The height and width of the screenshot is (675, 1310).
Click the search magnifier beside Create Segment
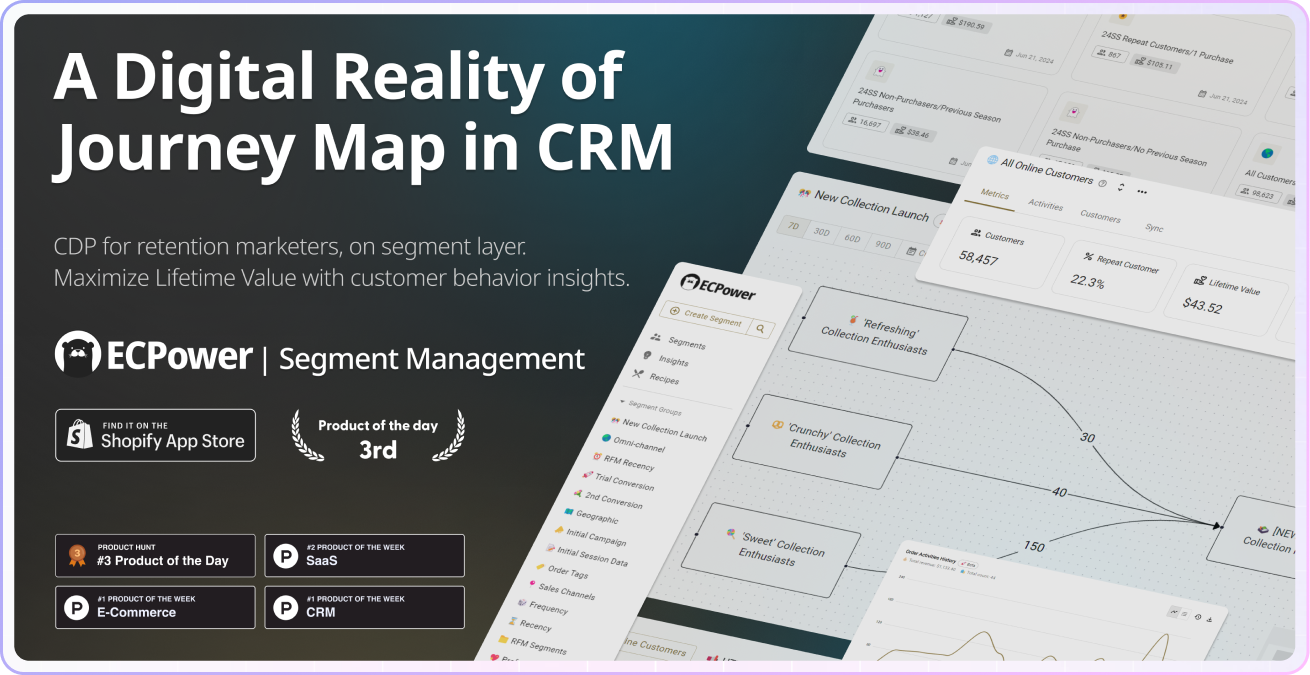coord(760,328)
